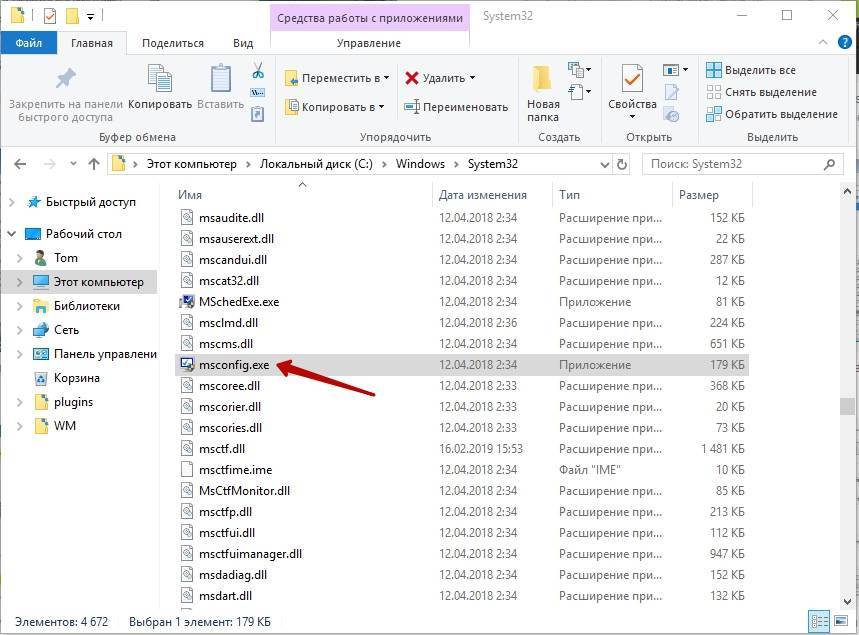Expand the Этот компьютер tree node
Image resolution: width=859 pixels, height=635 pixels.
click(20, 282)
